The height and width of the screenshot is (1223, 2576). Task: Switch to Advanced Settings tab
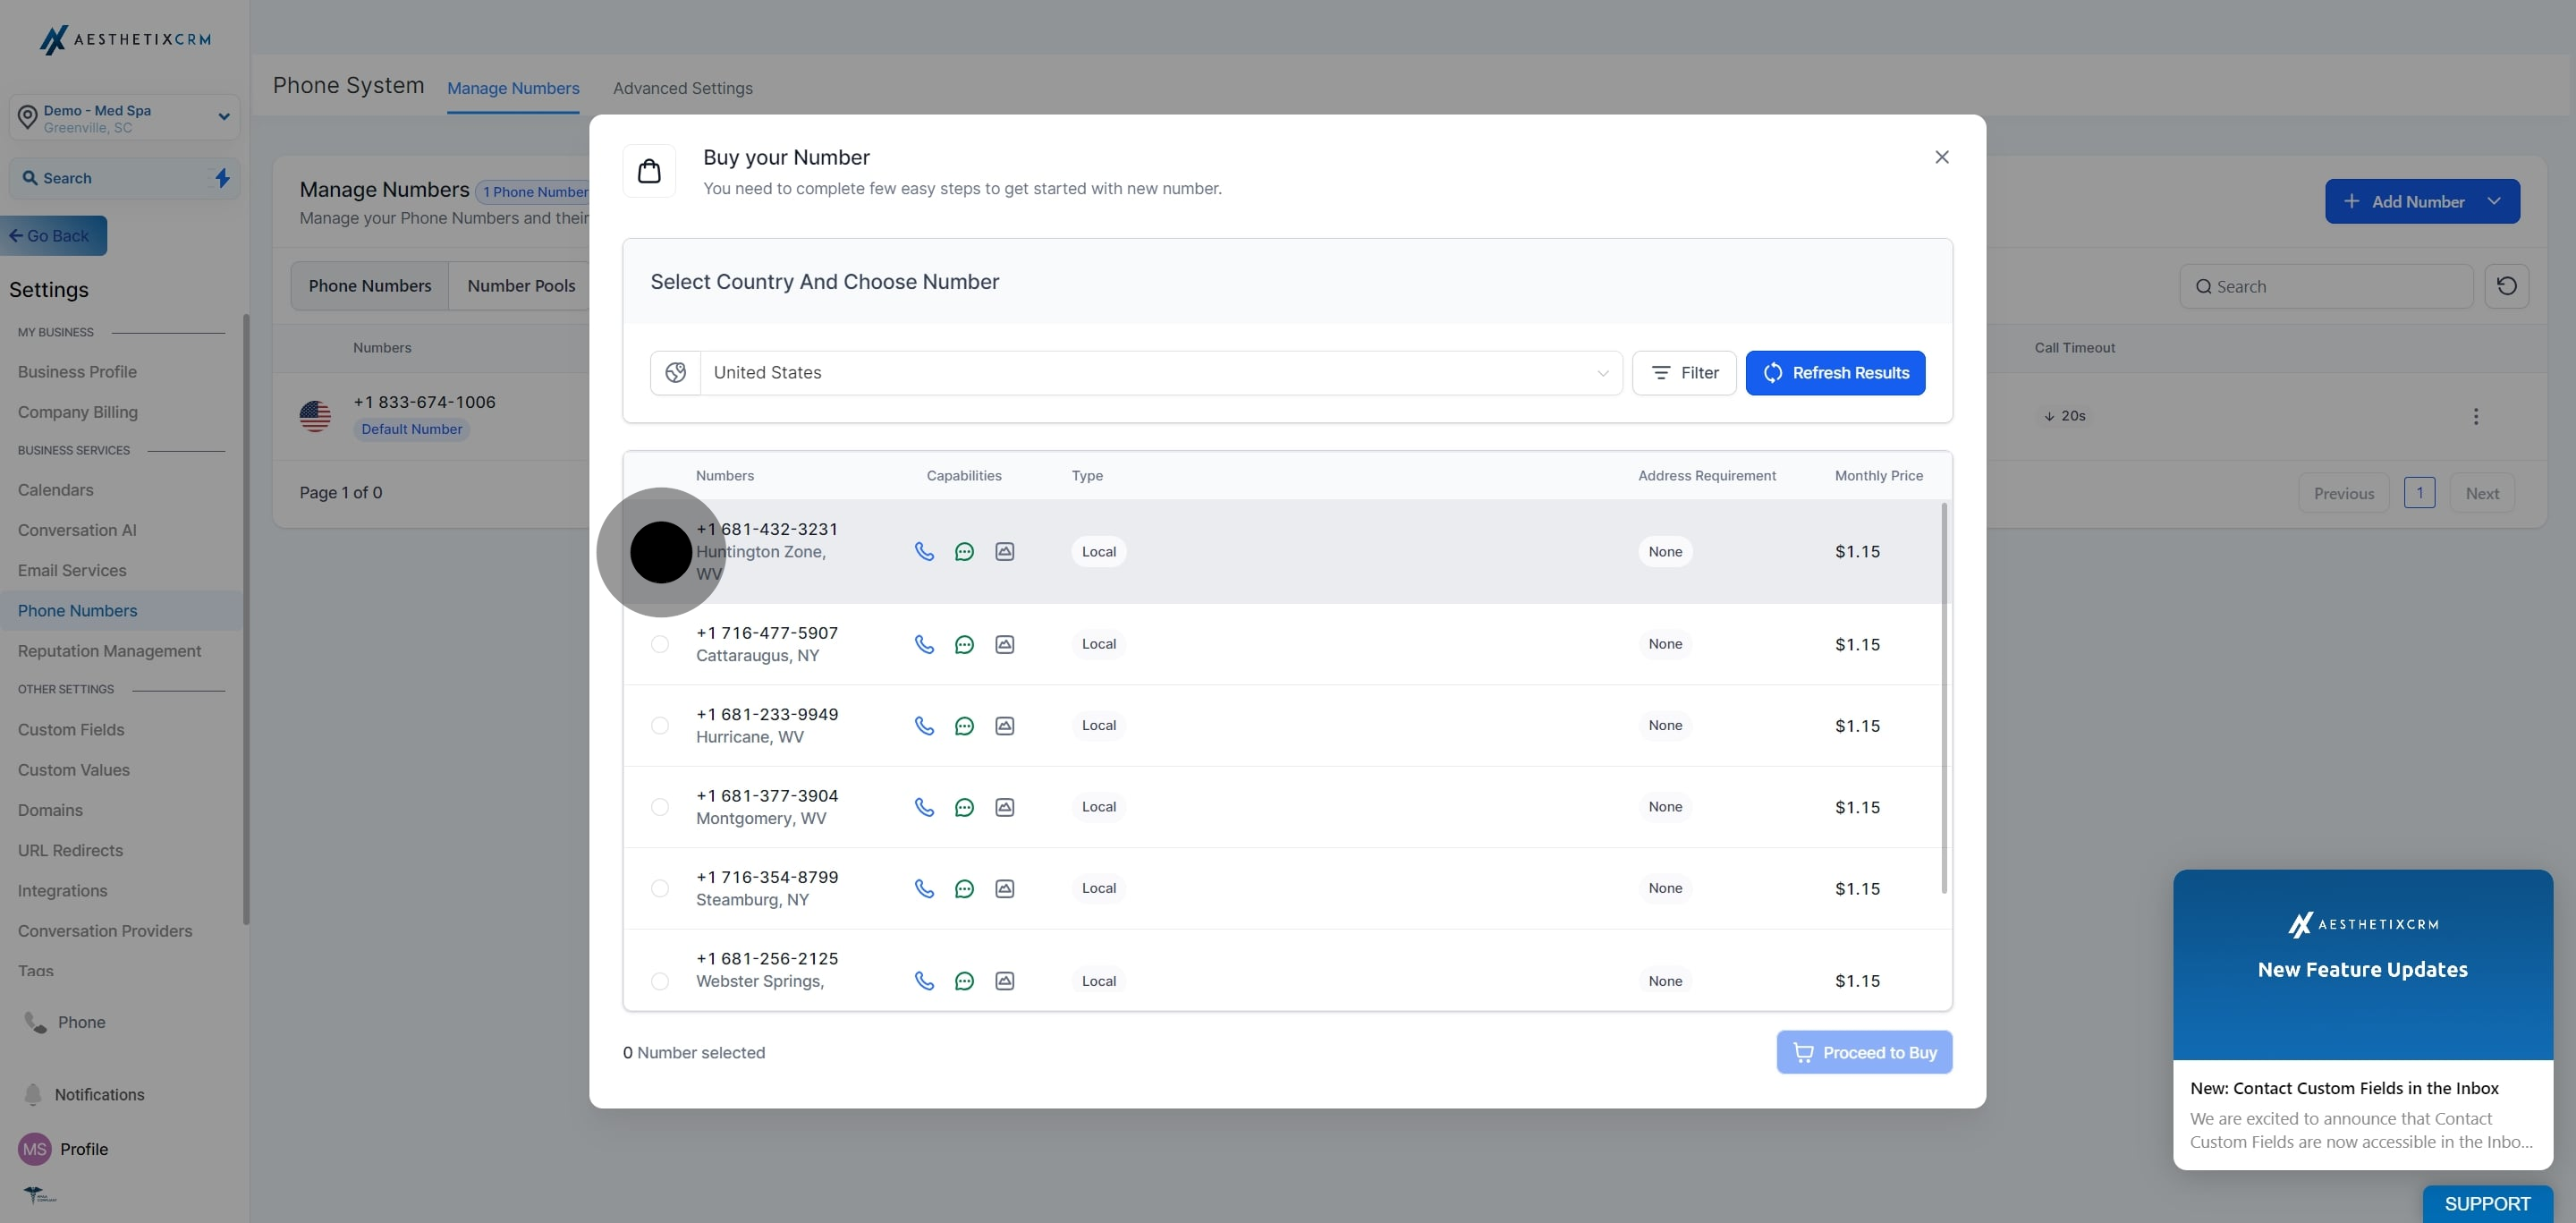tap(682, 88)
